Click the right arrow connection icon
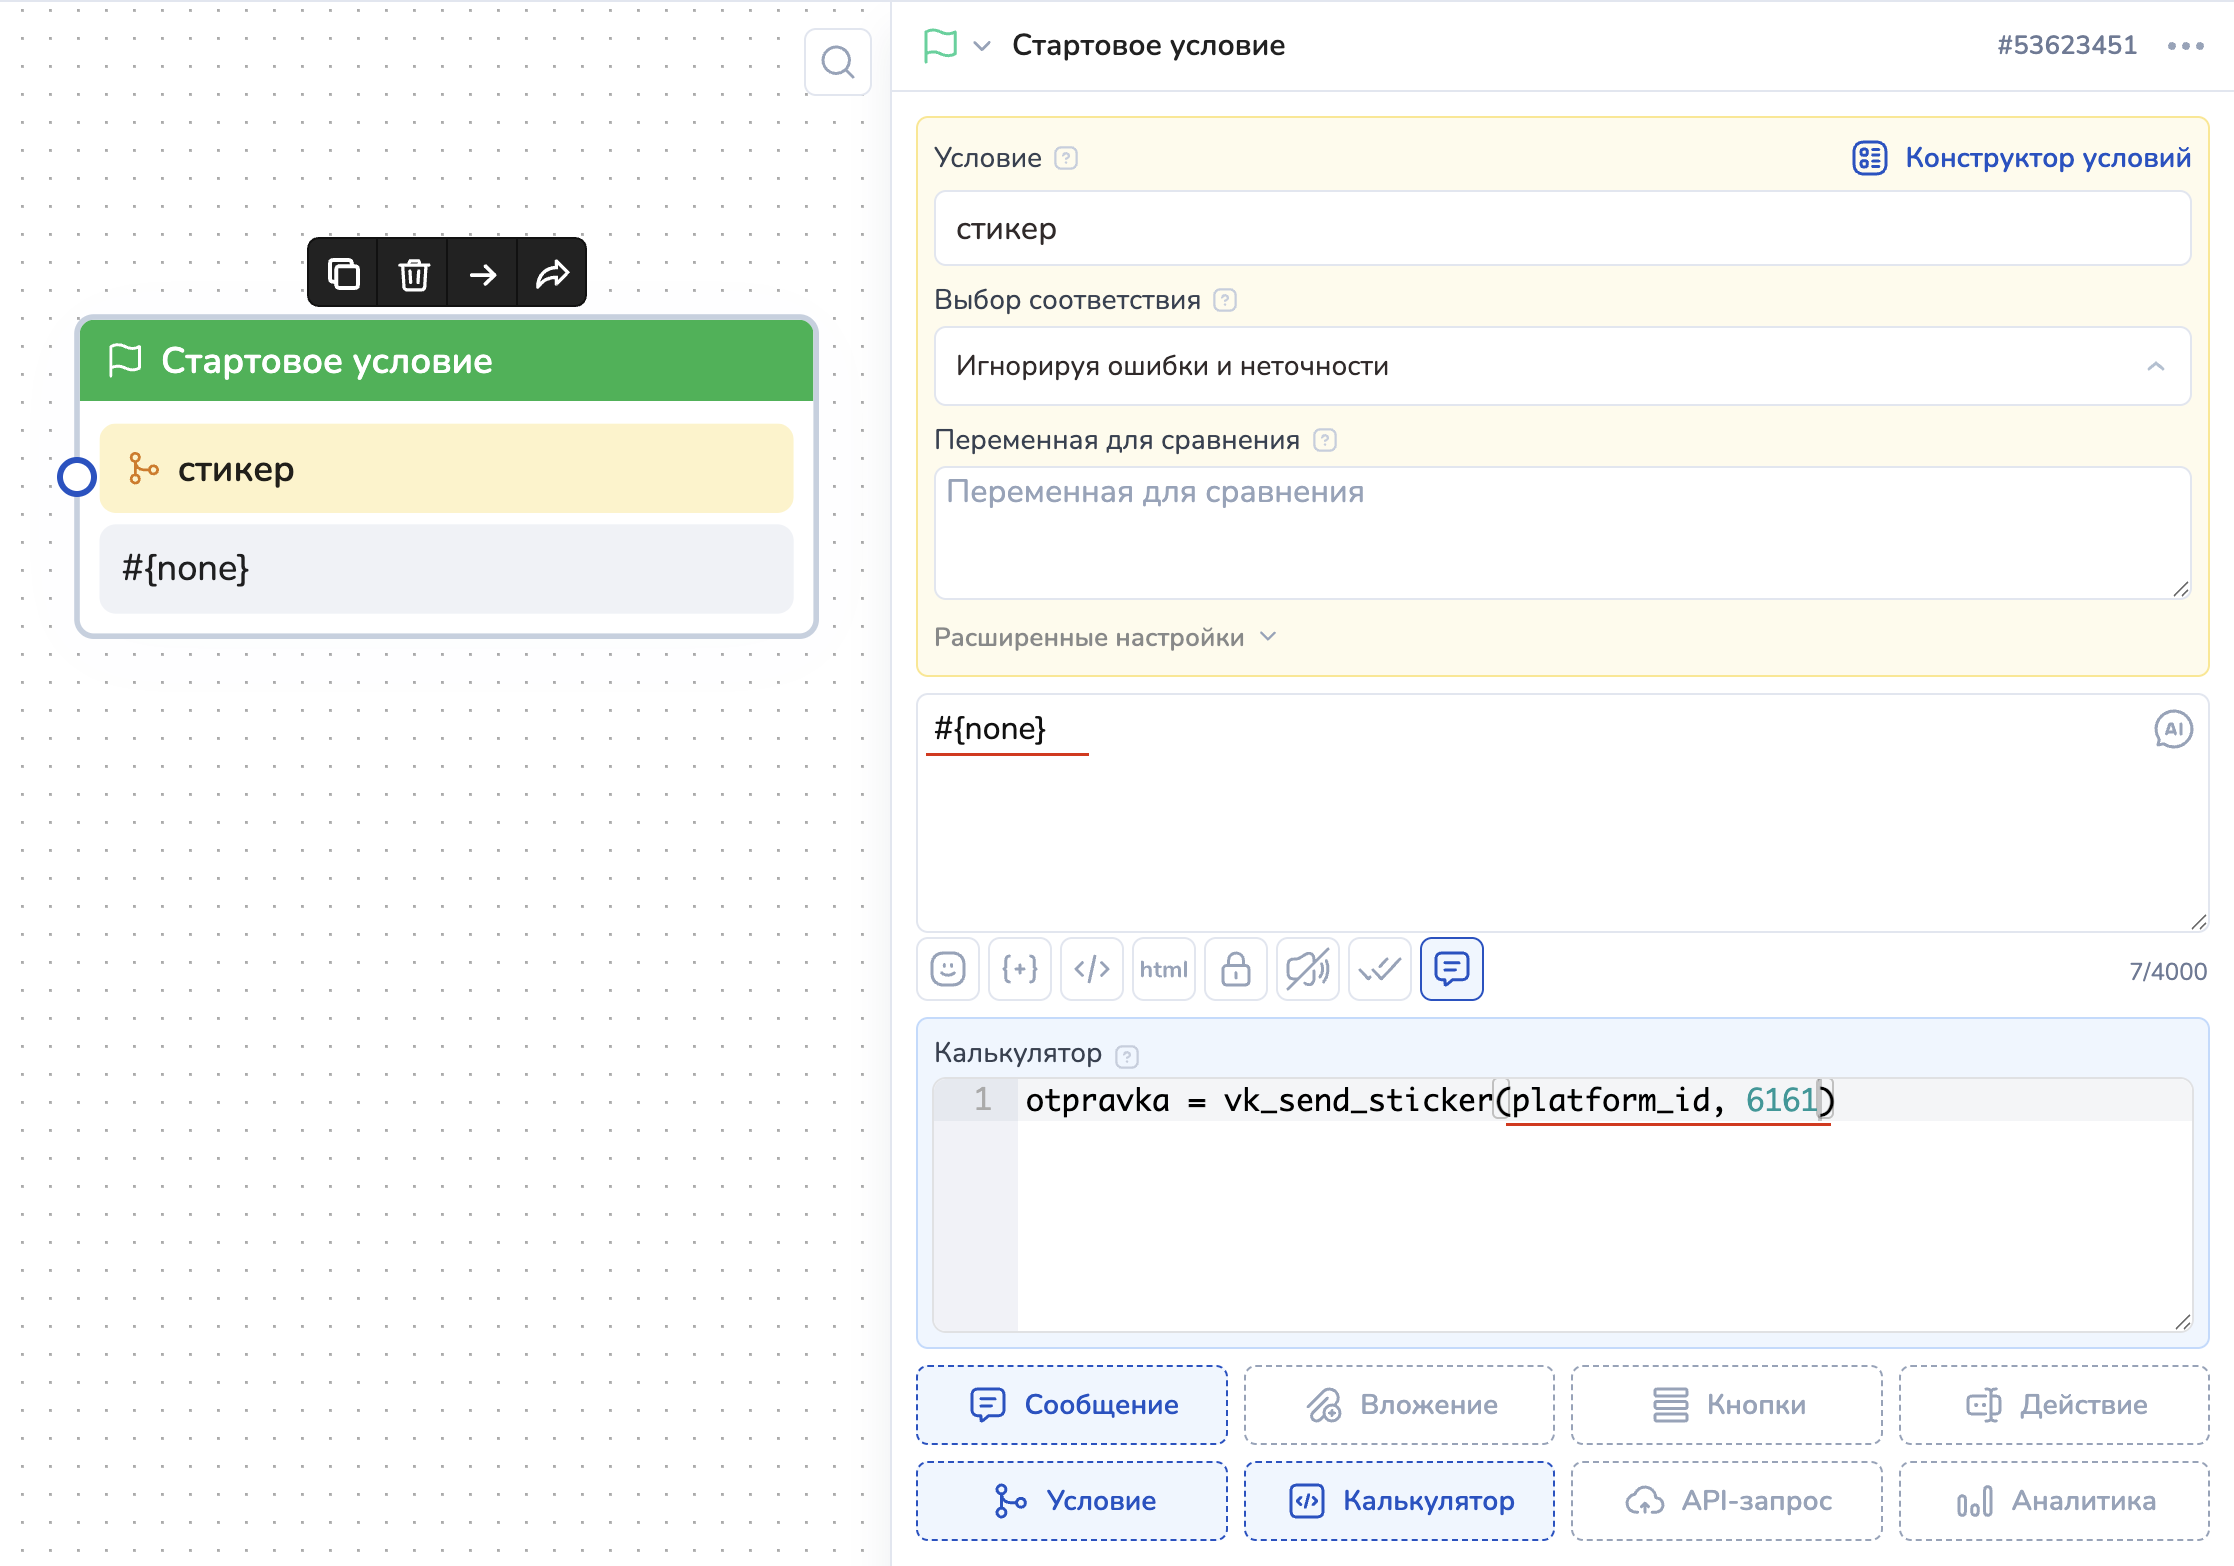The image size is (2234, 1566). [x=483, y=273]
